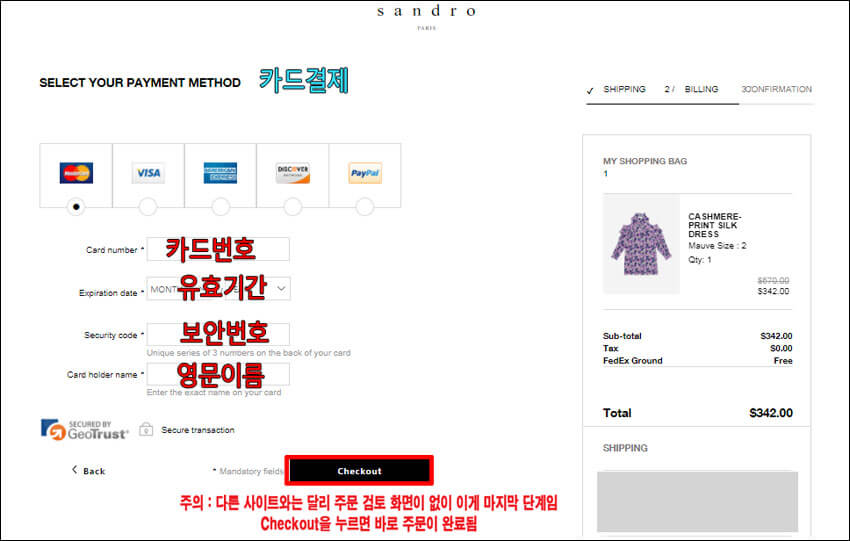
Task: Click the GeoTrust secured badge
Action: 85,430
